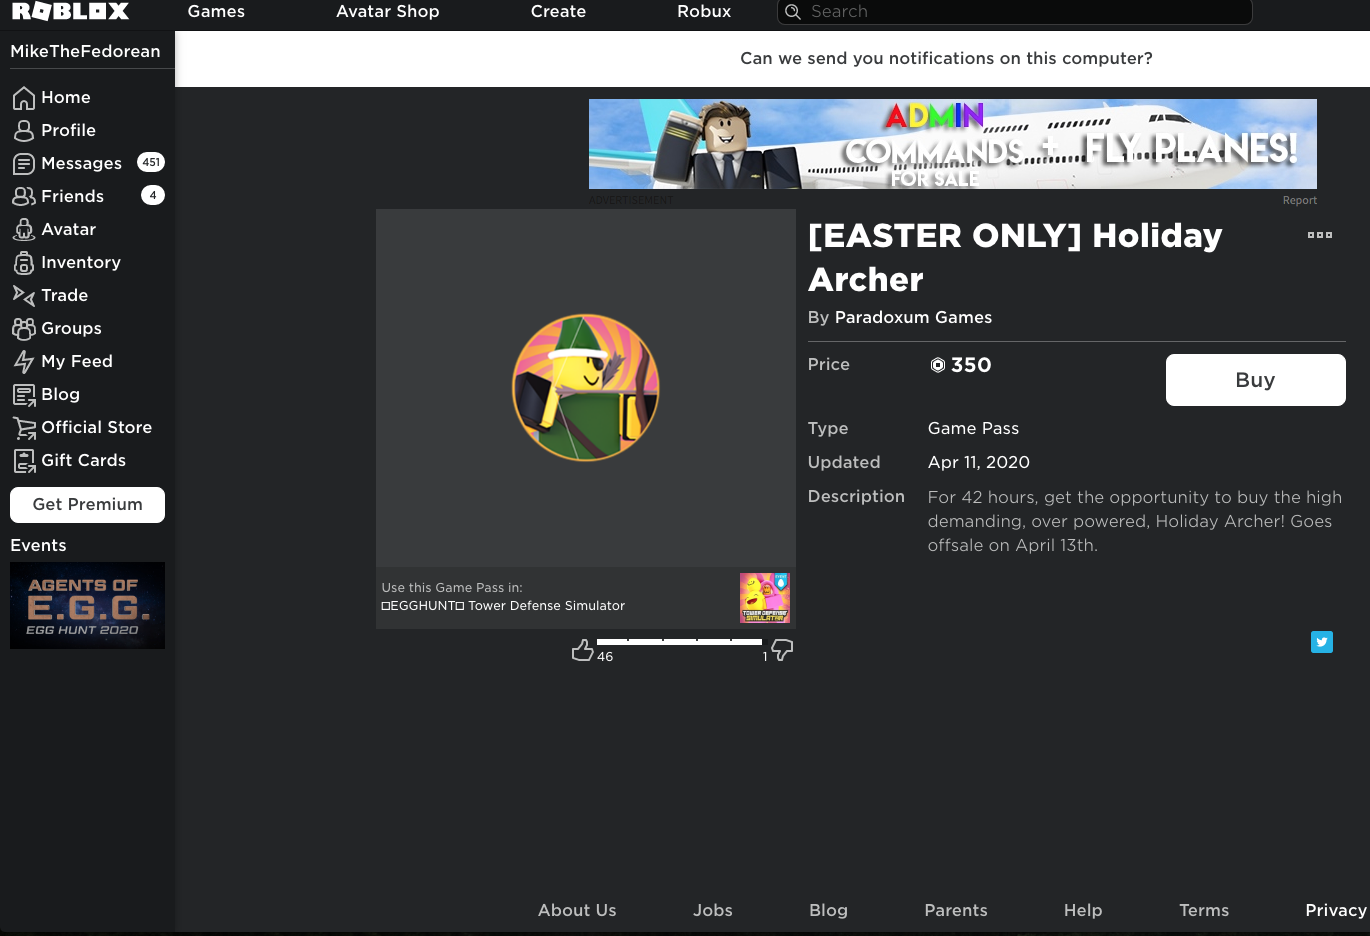Screen dimensions: 1370x936
Task: Click the Friends icon in sidebar
Action: click(24, 197)
